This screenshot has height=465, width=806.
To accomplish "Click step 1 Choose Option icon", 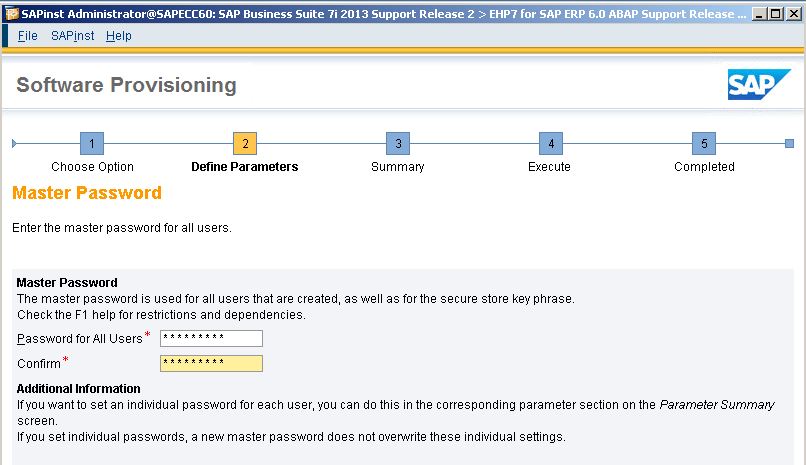I will point(92,143).
